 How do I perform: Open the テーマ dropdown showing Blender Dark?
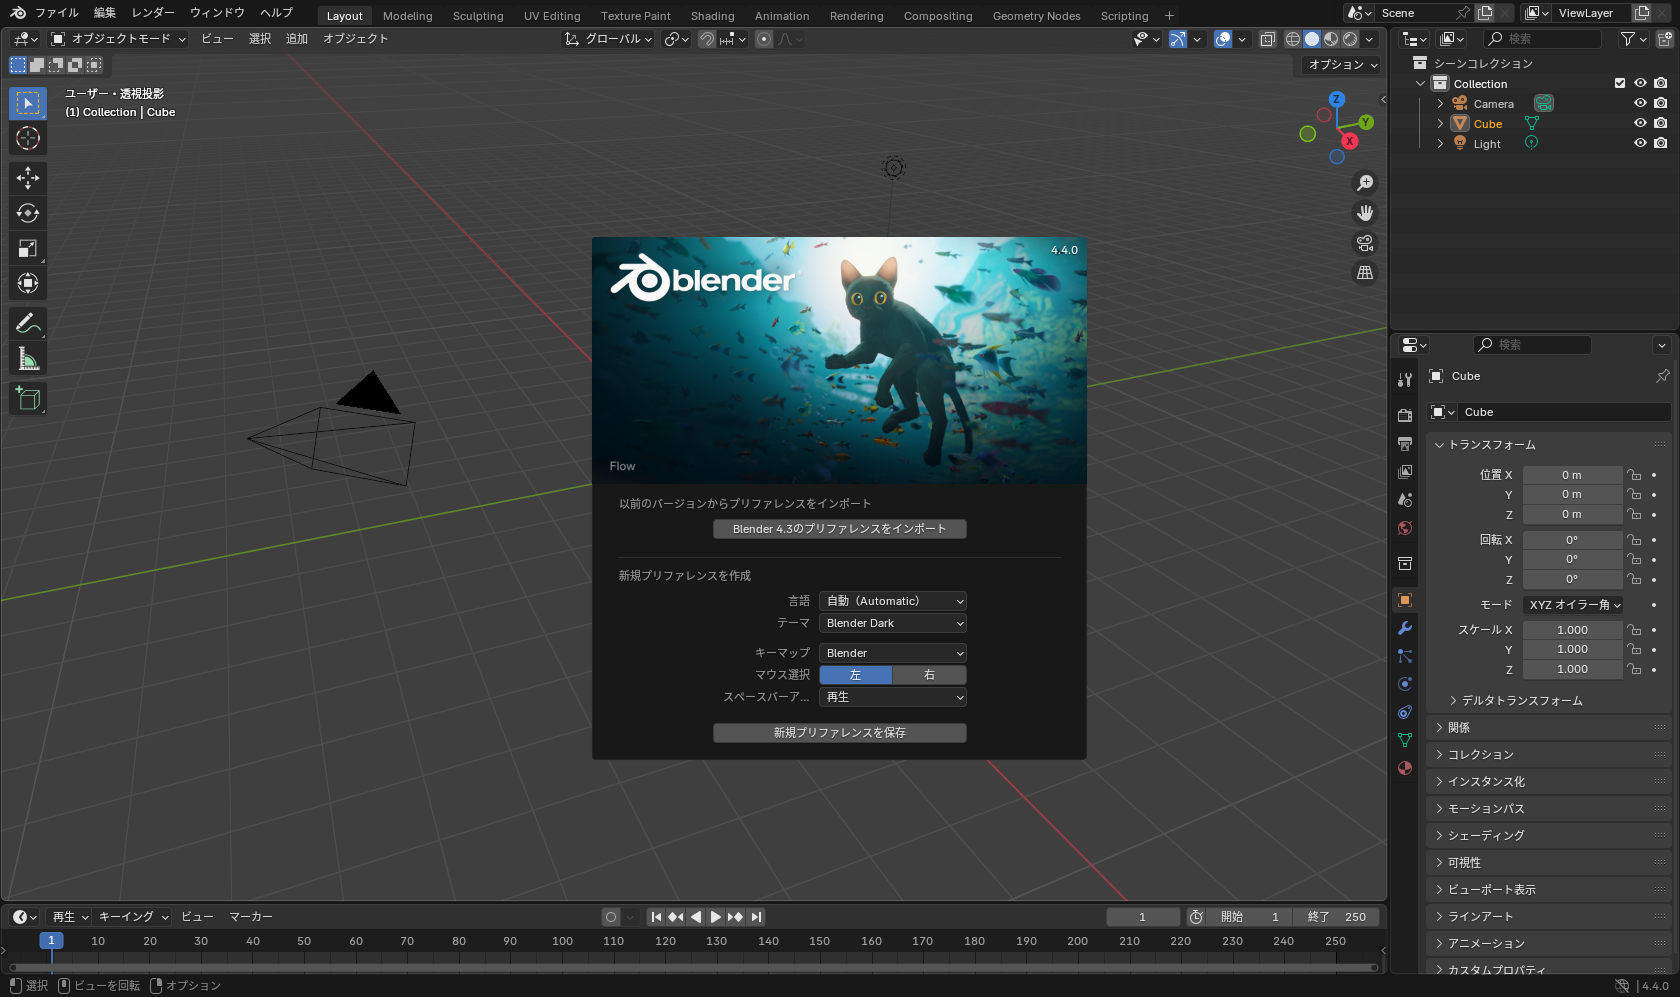pyautogui.click(x=892, y=623)
